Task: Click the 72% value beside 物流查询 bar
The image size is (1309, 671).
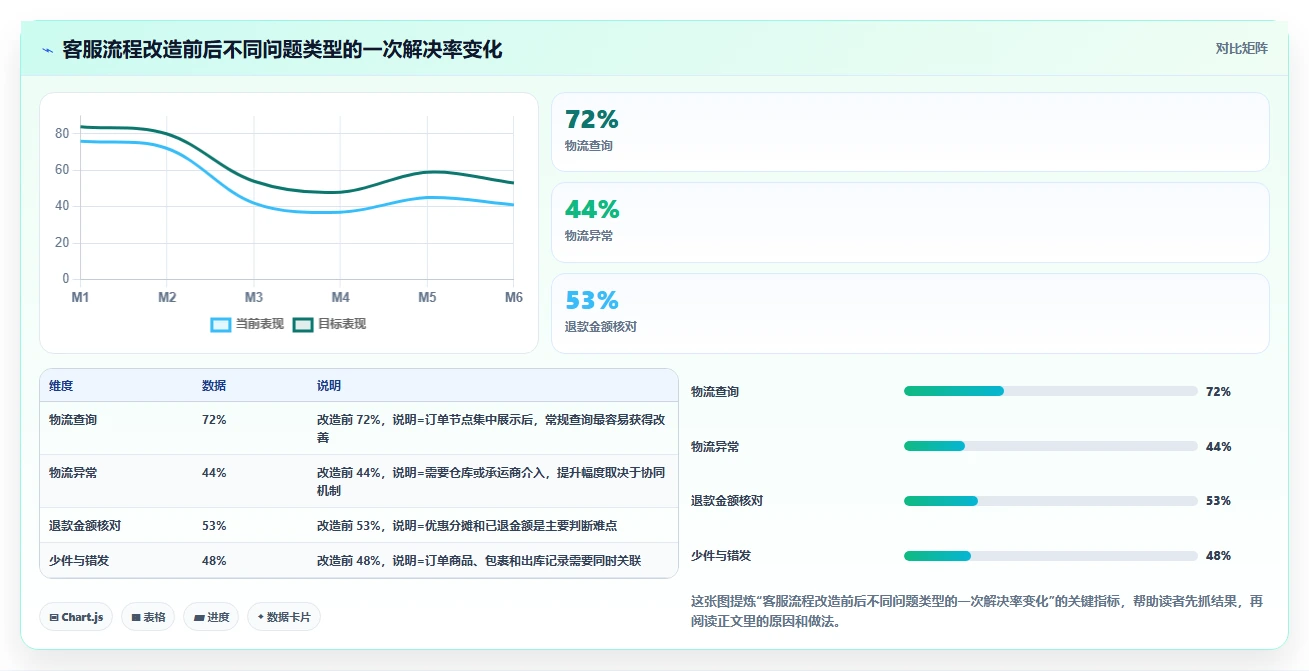Action: click(1218, 391)
